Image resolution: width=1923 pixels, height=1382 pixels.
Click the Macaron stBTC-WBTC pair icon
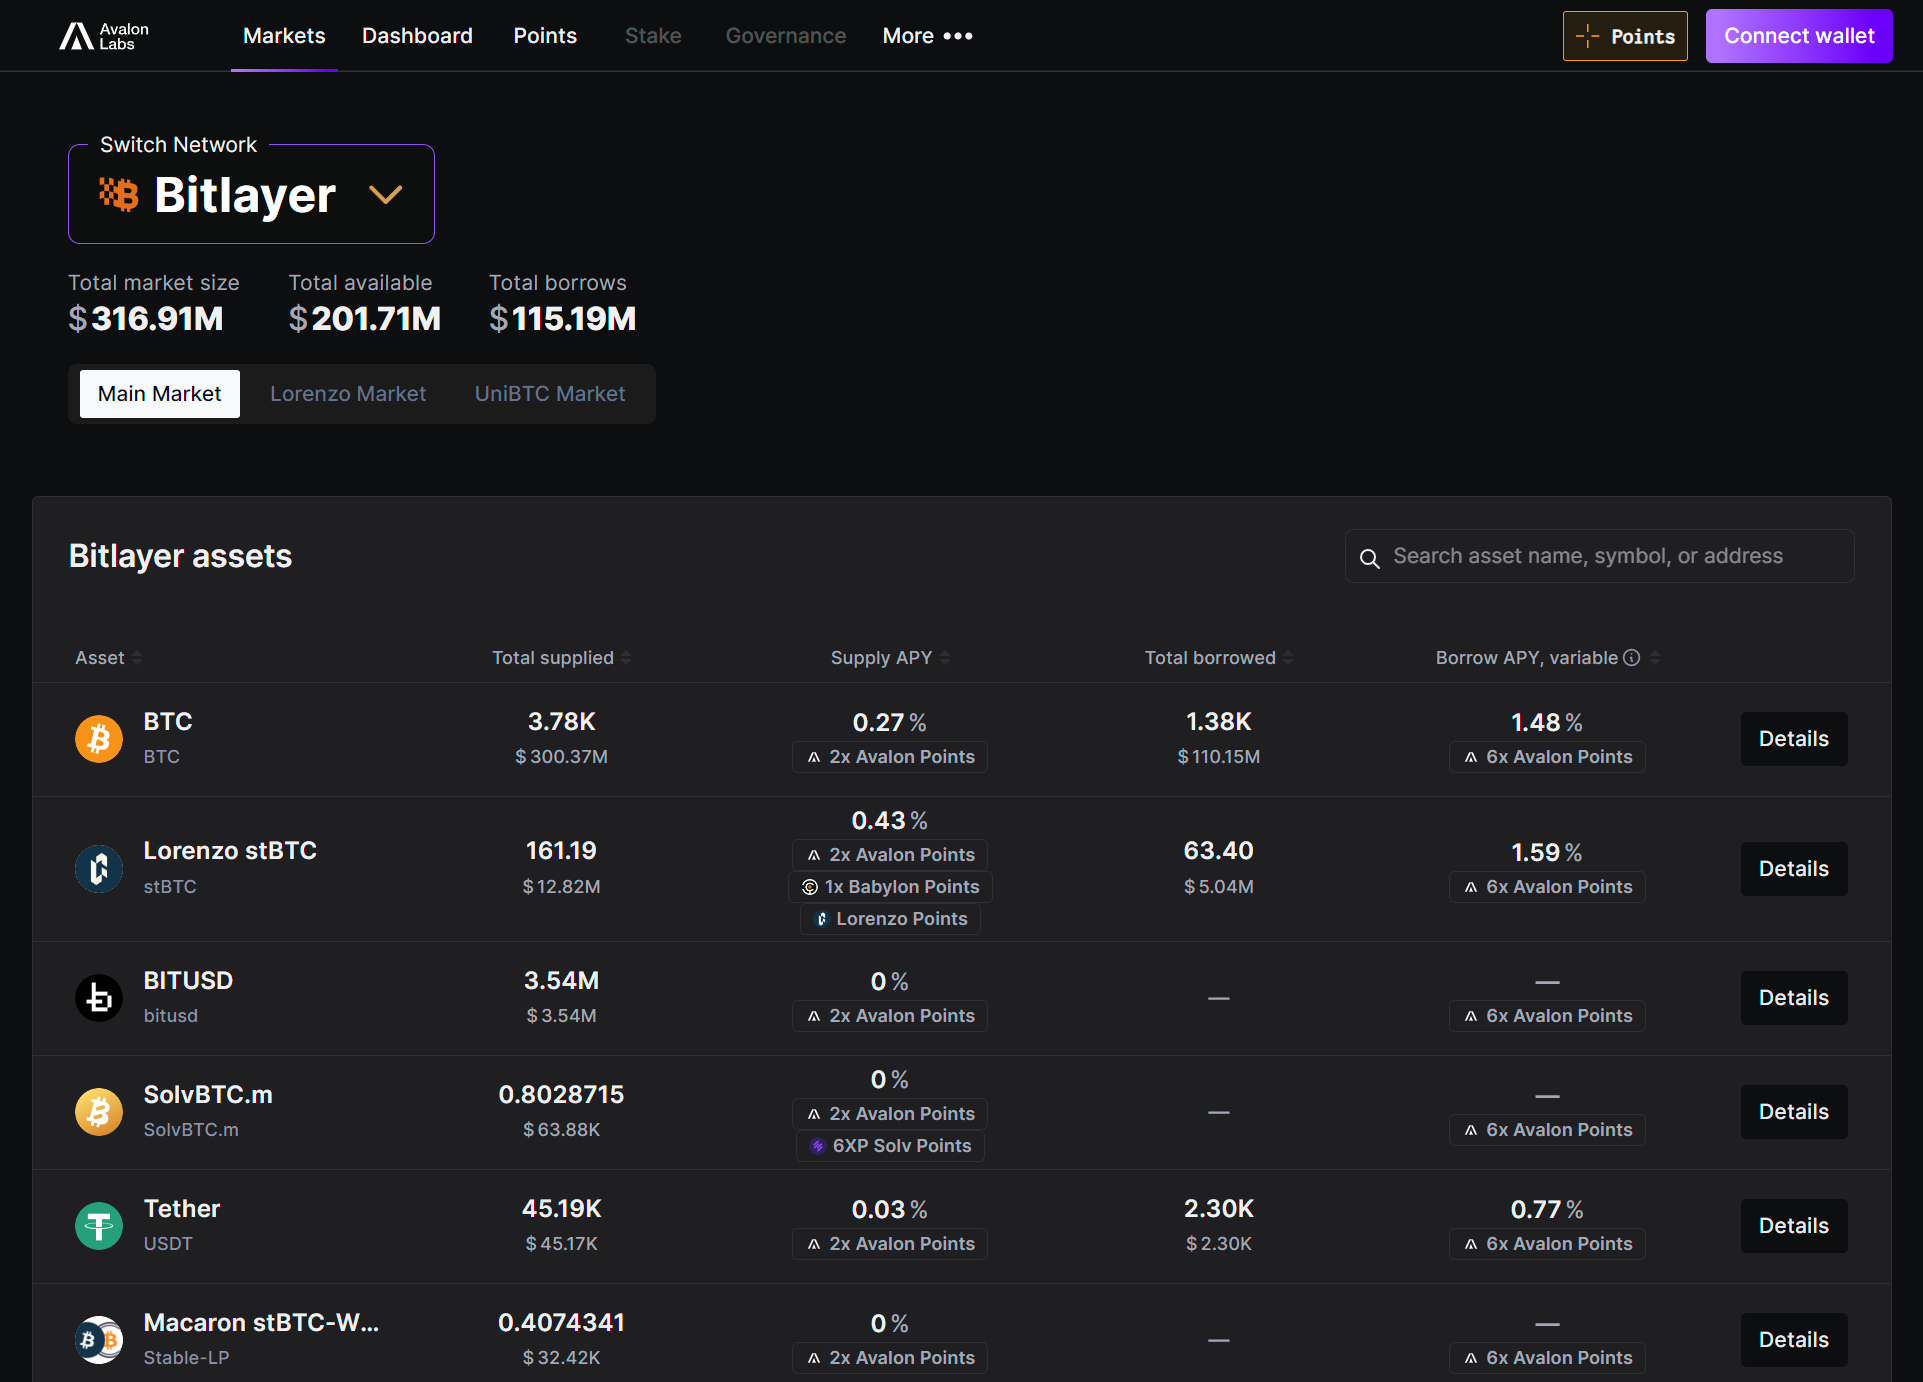click(99, 1340)
